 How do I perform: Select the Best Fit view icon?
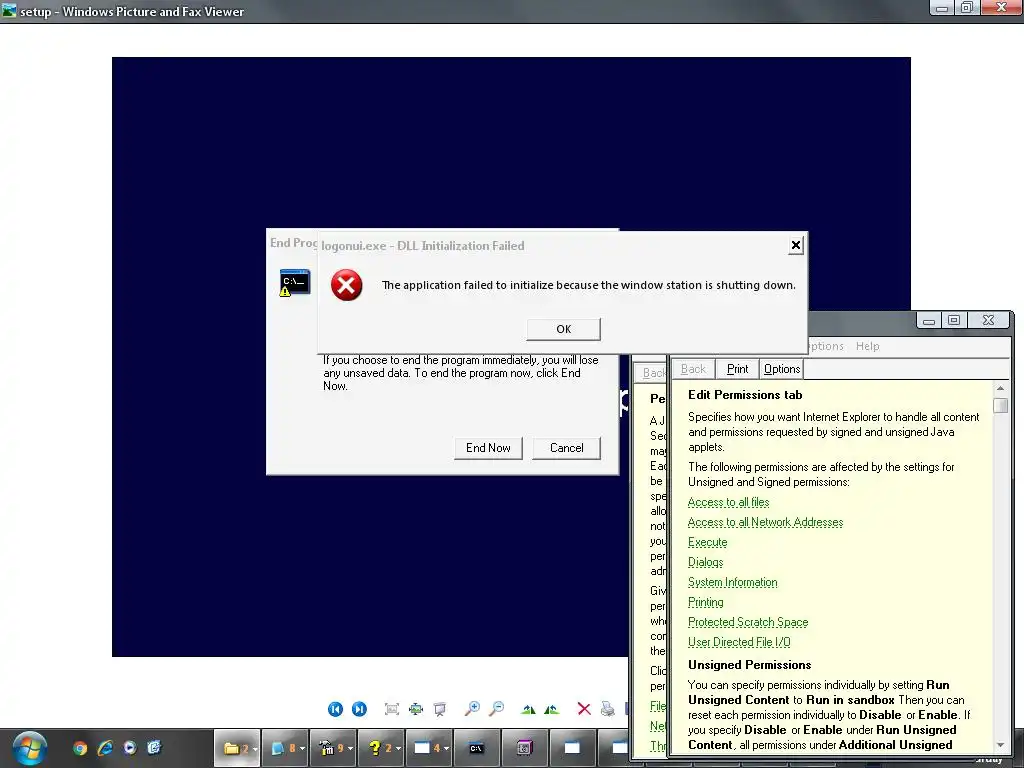[392, 709]
